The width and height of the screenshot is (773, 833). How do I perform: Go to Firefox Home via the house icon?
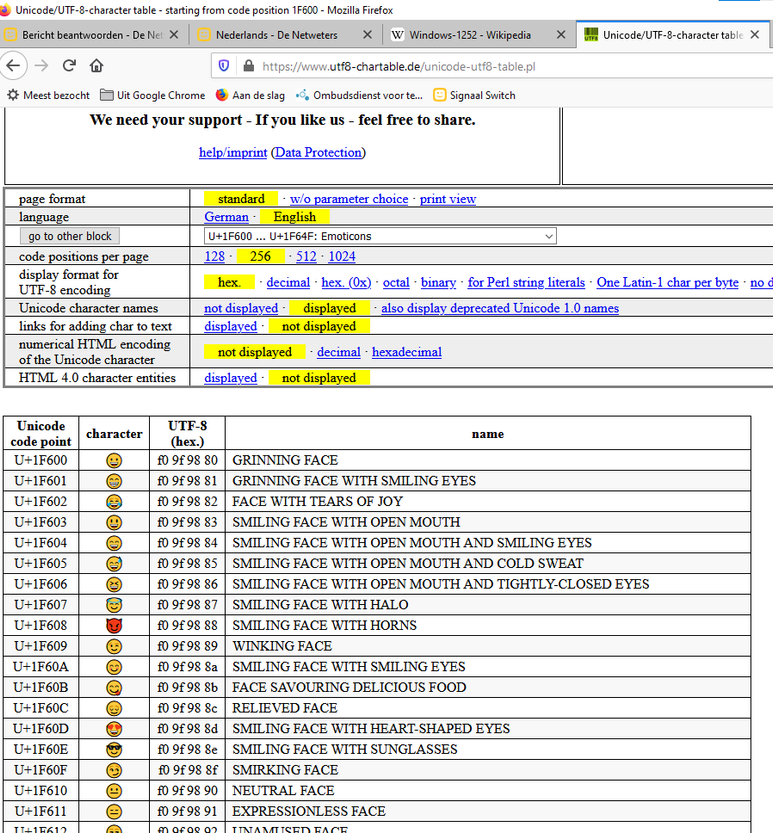(x=96, y=66)
